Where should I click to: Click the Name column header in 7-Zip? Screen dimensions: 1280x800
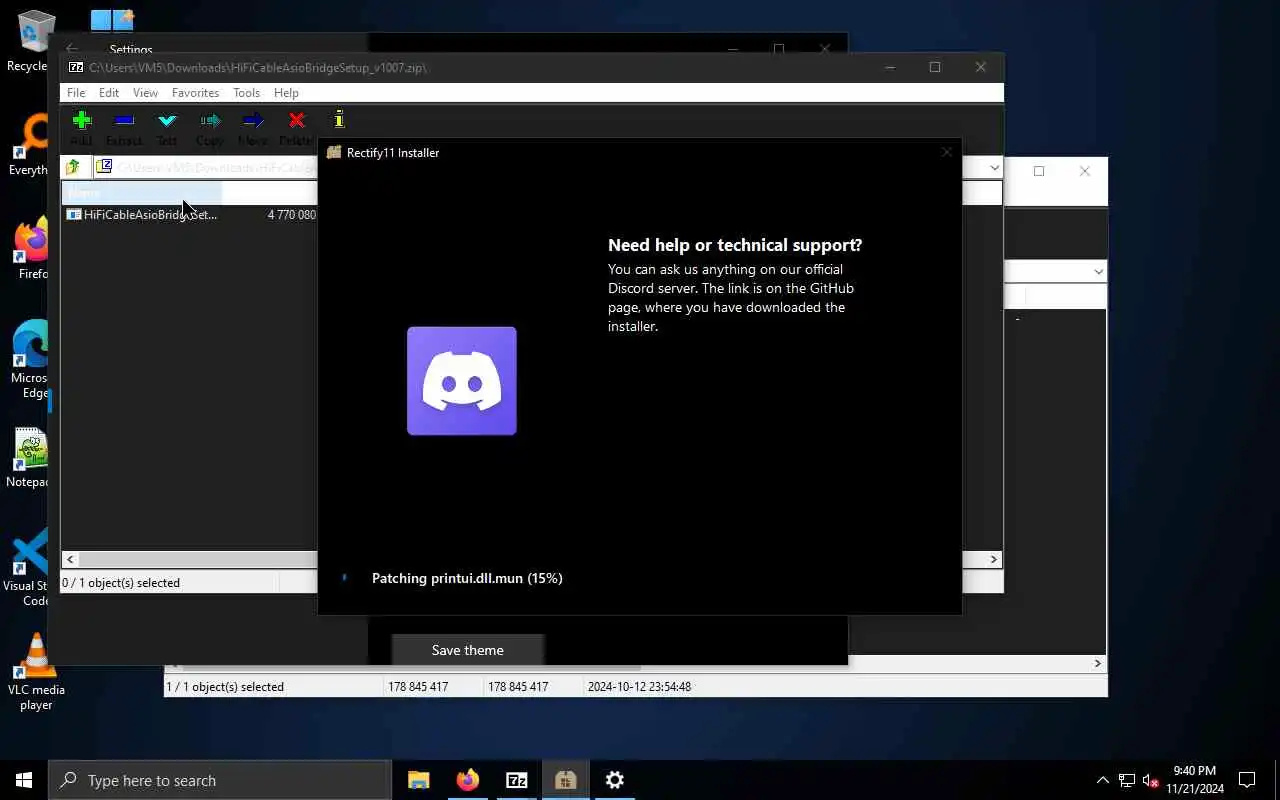coord(141,192)
